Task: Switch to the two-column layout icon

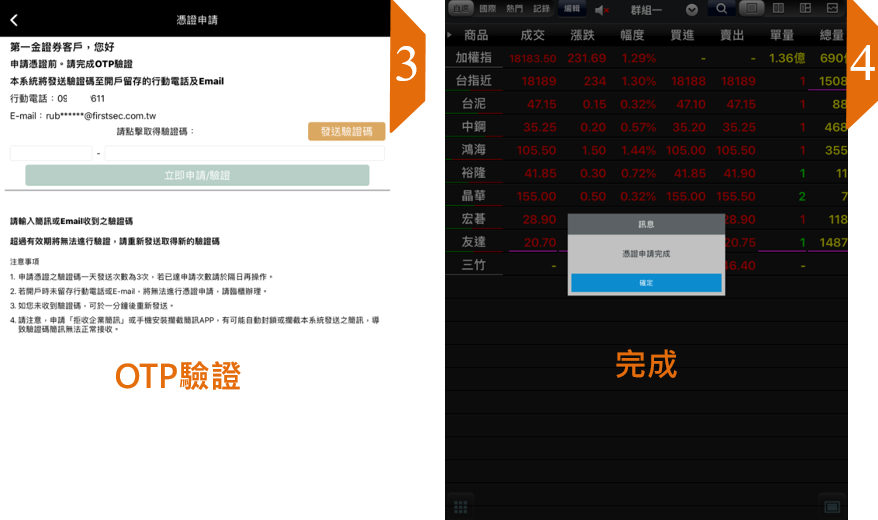Action: point(778,9)
